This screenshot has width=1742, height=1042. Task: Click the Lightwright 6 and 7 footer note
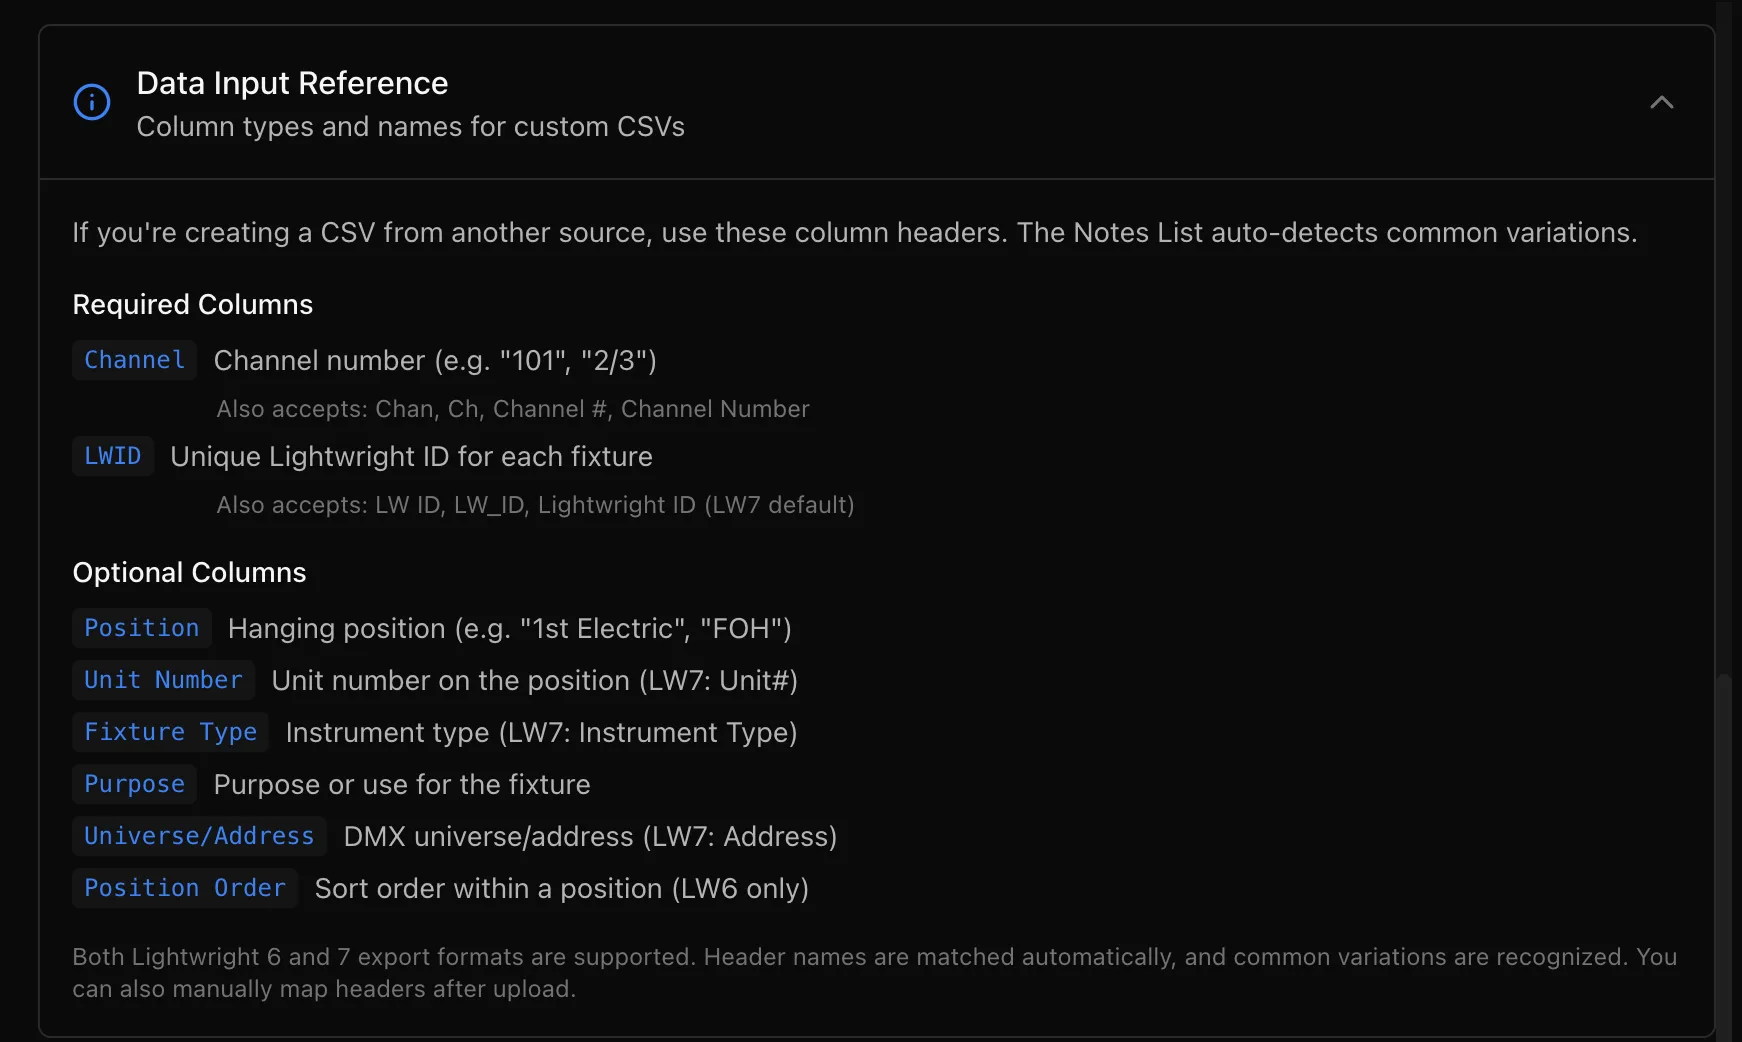pos(874,973)
